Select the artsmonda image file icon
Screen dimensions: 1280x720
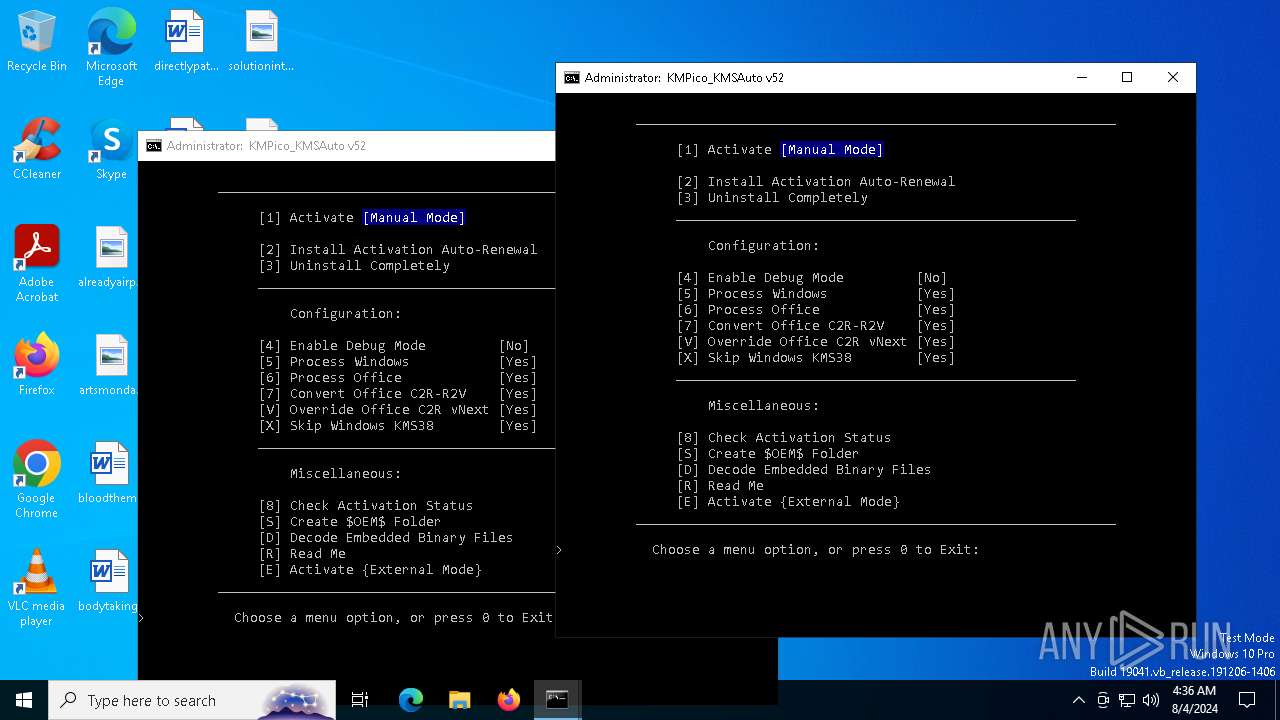click(108, 366)
